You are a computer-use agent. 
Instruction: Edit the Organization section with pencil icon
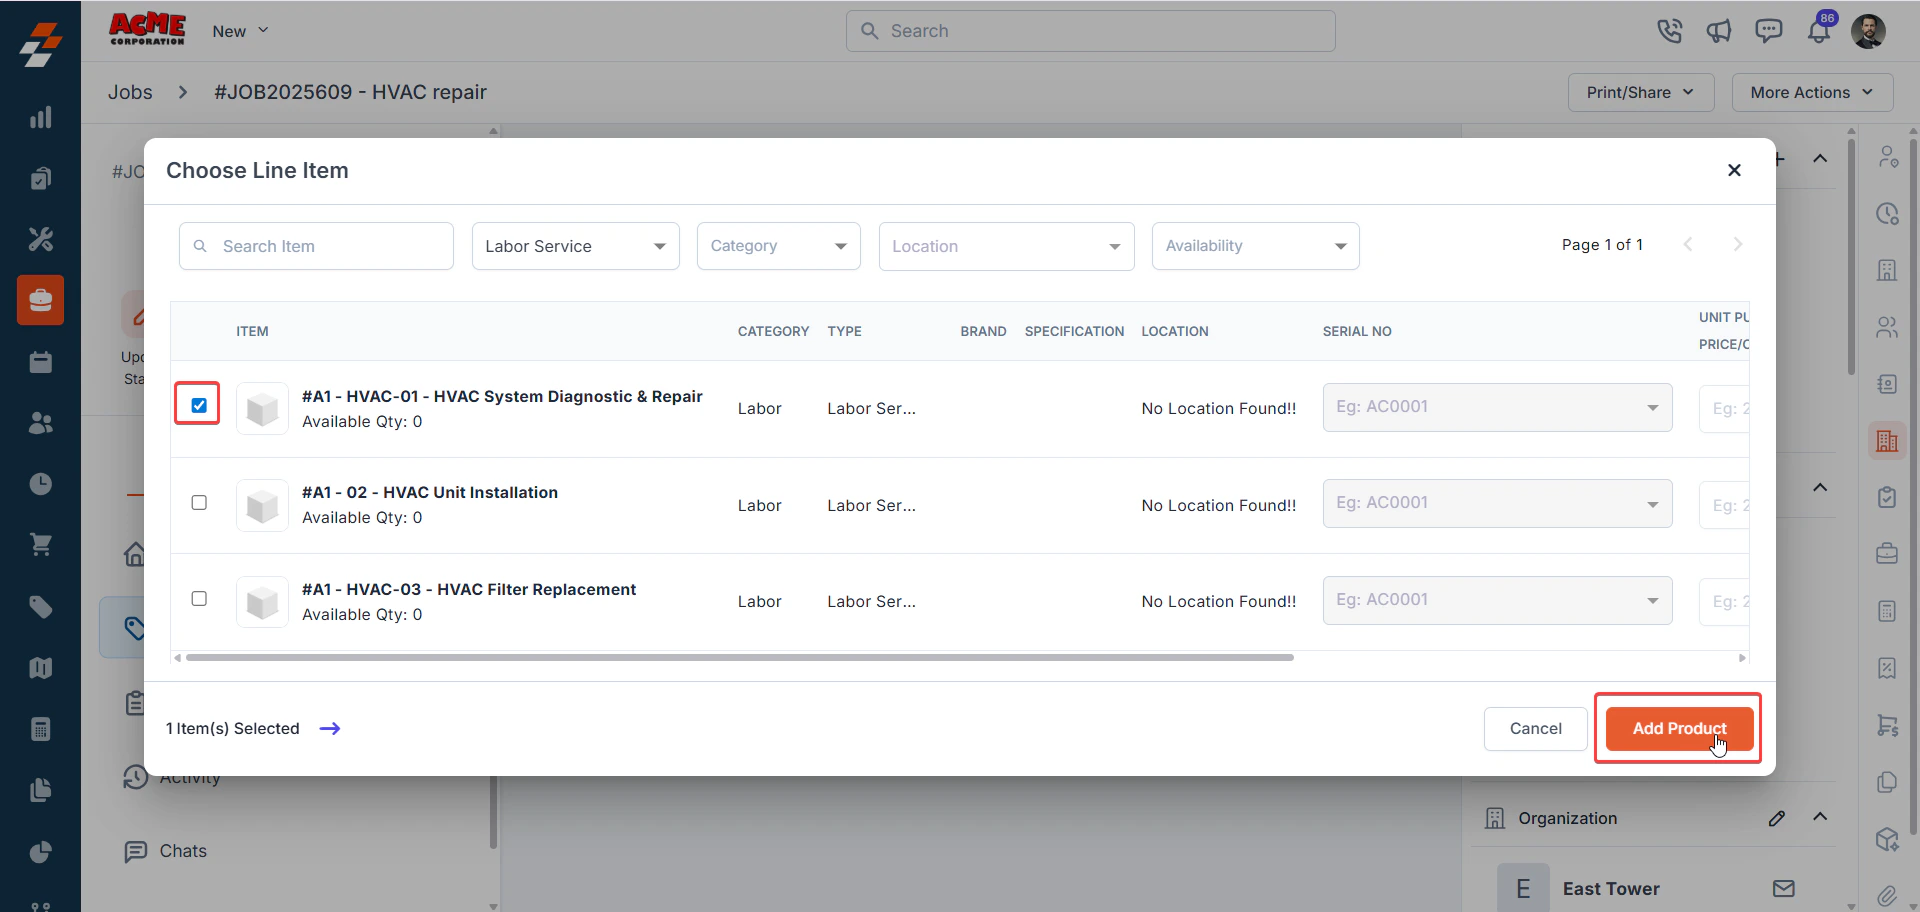tap(1777, 818)
